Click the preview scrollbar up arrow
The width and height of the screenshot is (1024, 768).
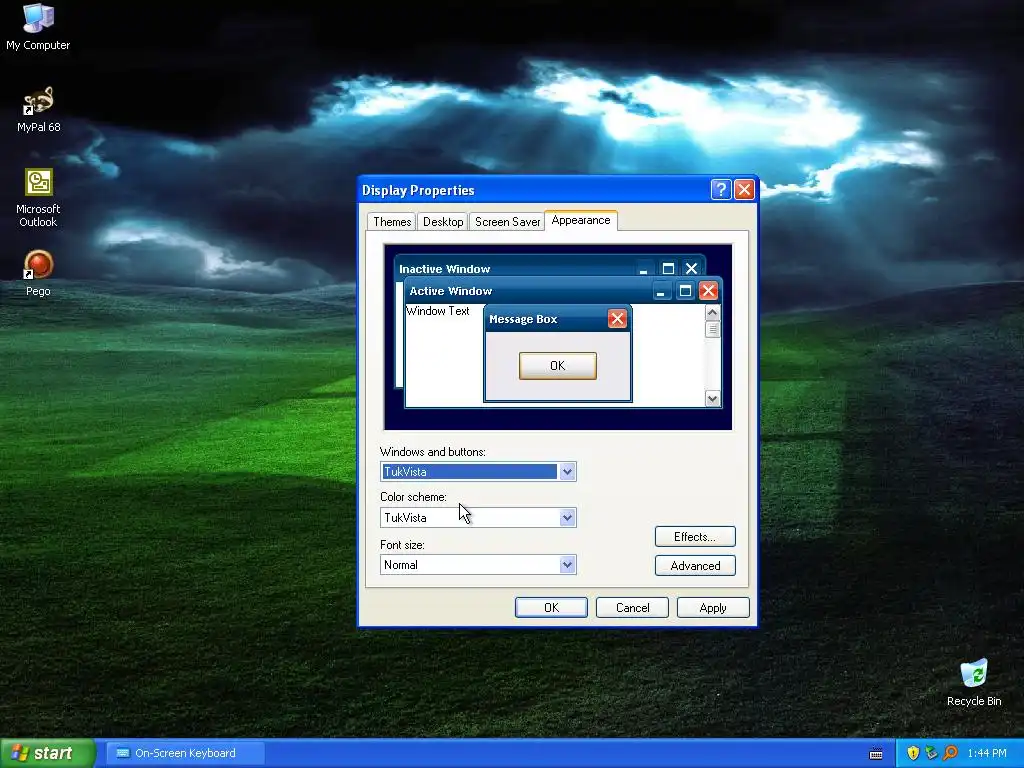pos(712,312)
